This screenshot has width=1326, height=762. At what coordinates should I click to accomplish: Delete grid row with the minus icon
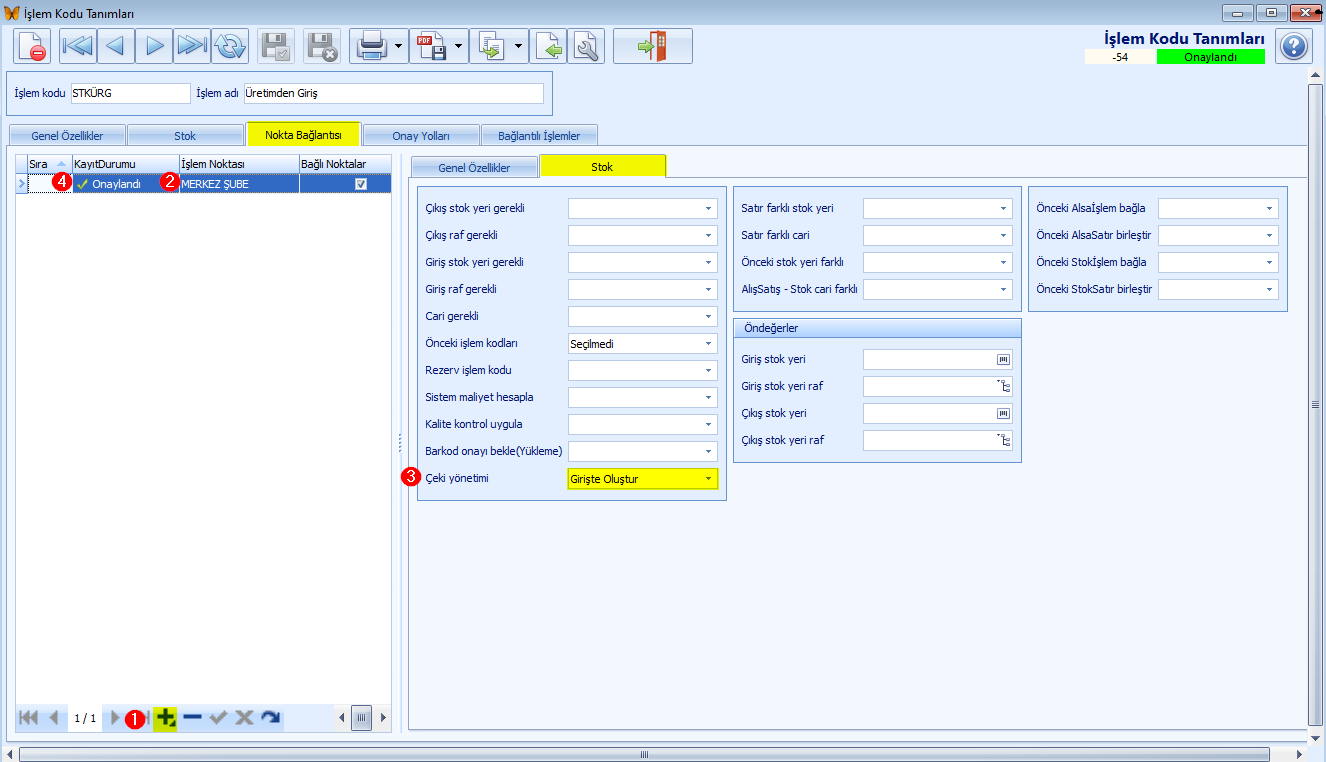point(192,718)
